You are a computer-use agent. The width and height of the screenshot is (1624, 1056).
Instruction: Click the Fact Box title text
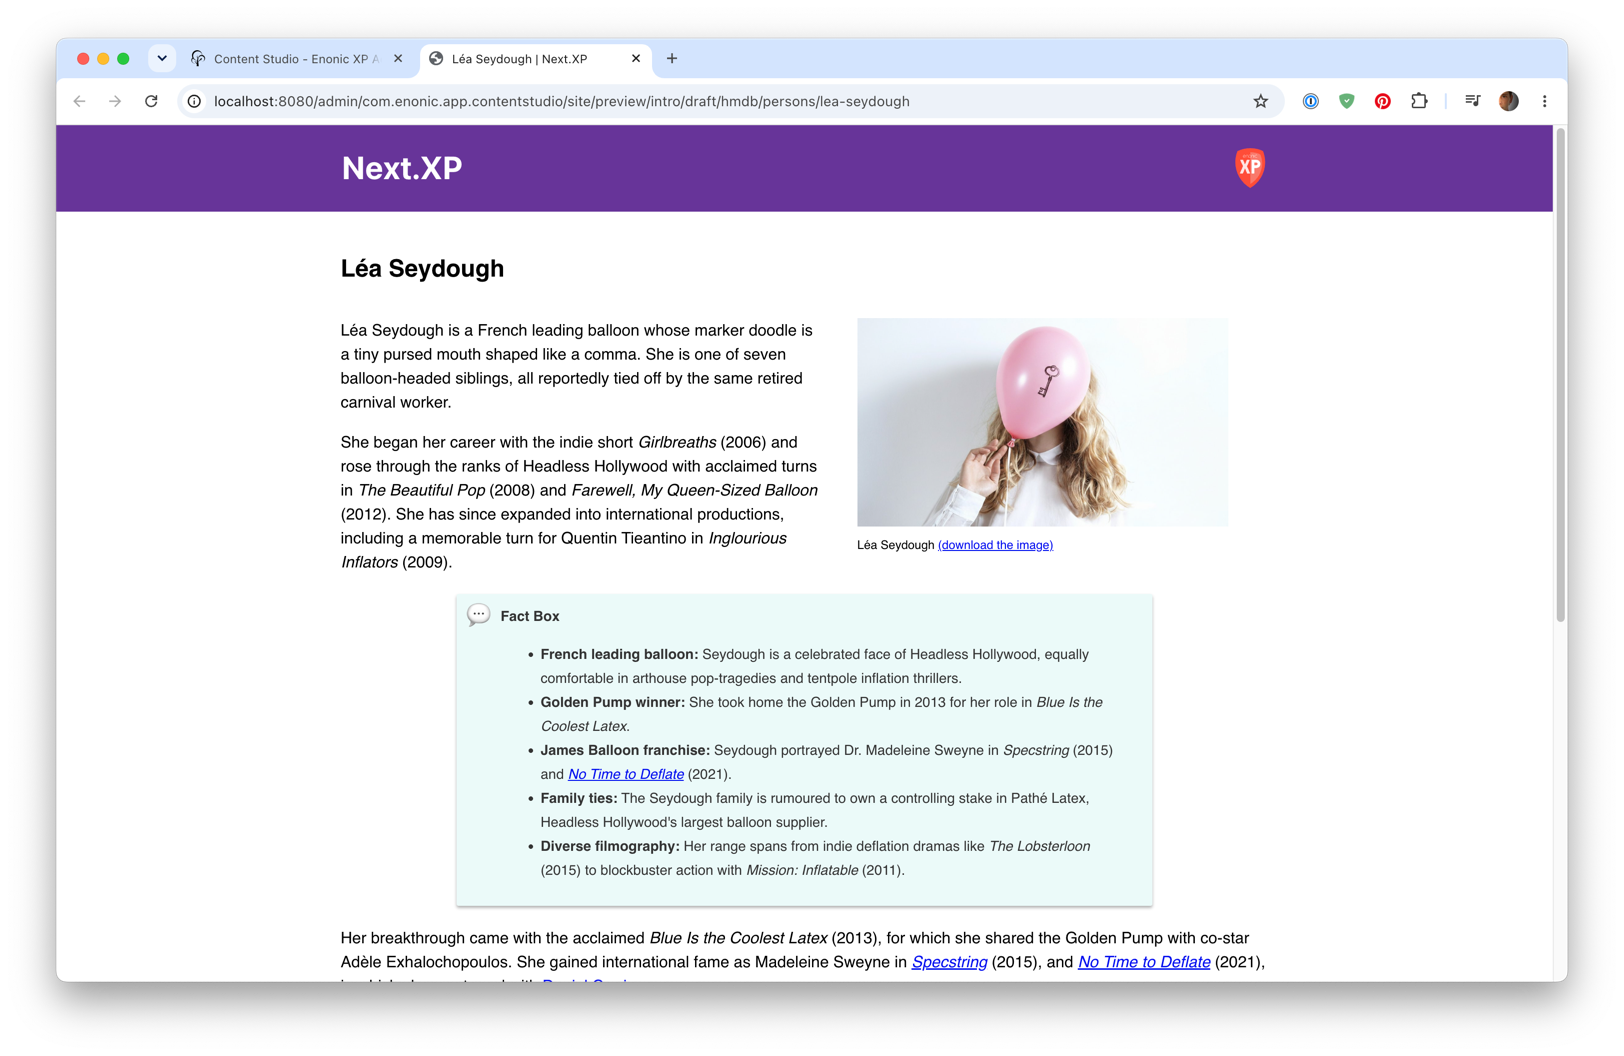tap(530, 616)
